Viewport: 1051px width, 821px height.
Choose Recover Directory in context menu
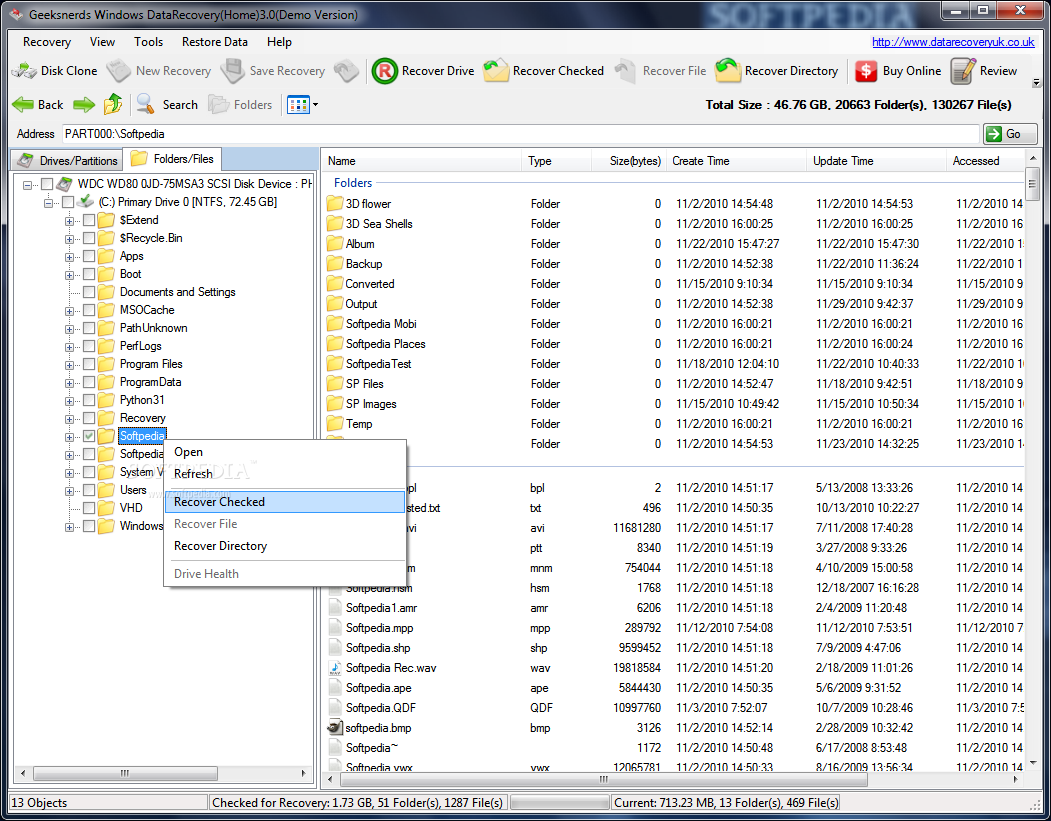(x=285, y=546)
